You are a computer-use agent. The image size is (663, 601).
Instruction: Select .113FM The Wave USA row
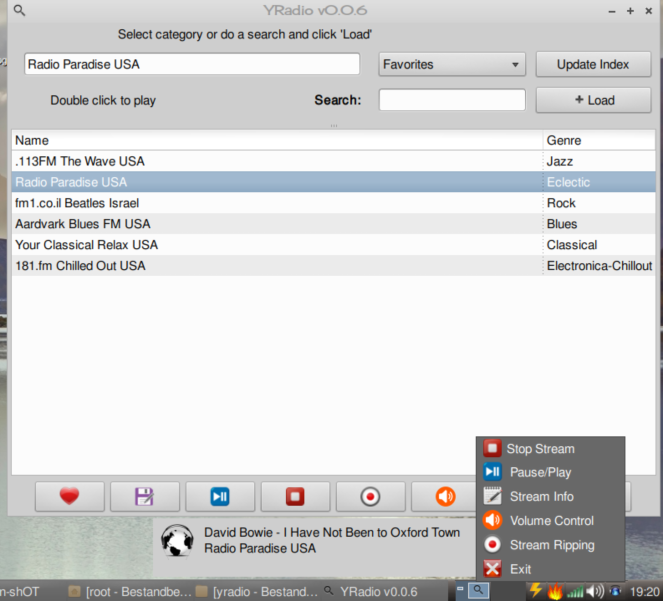tap(334, 161)
